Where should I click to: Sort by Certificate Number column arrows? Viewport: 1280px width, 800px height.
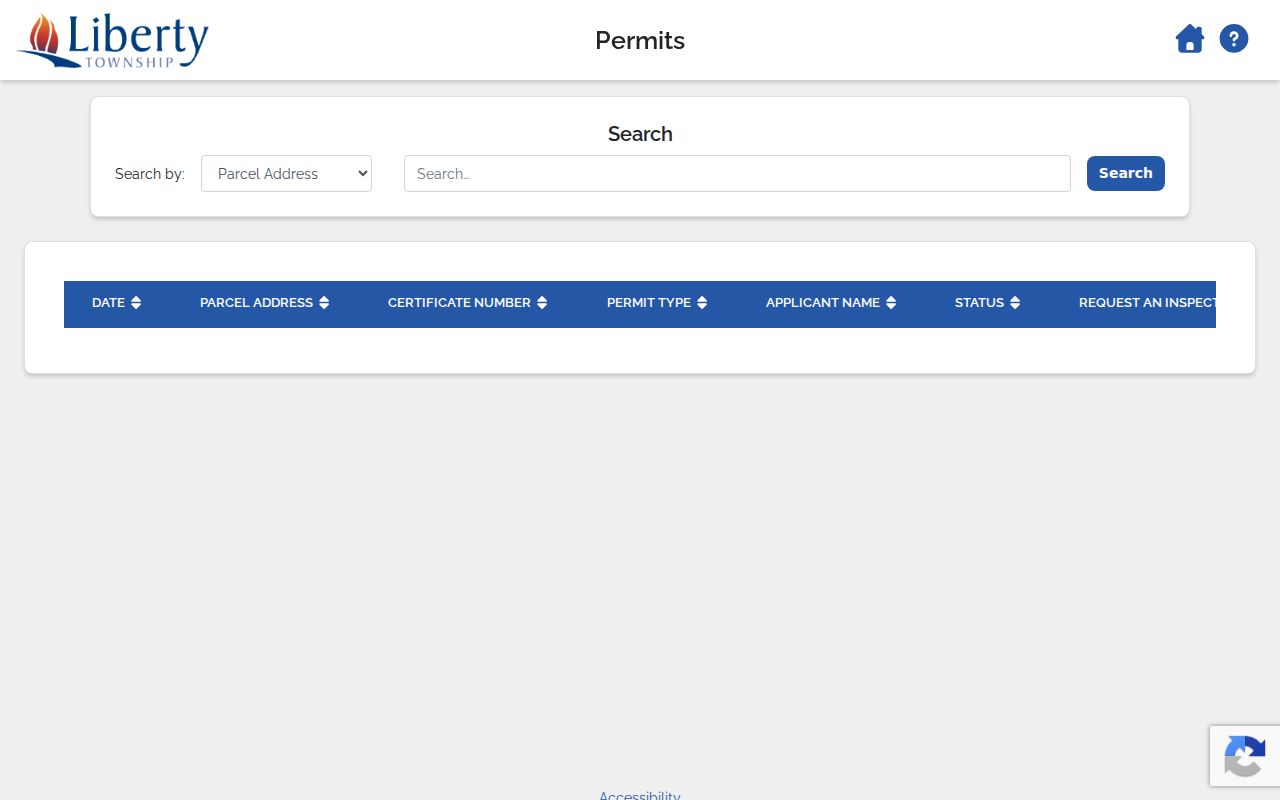(x=542, y=303)
